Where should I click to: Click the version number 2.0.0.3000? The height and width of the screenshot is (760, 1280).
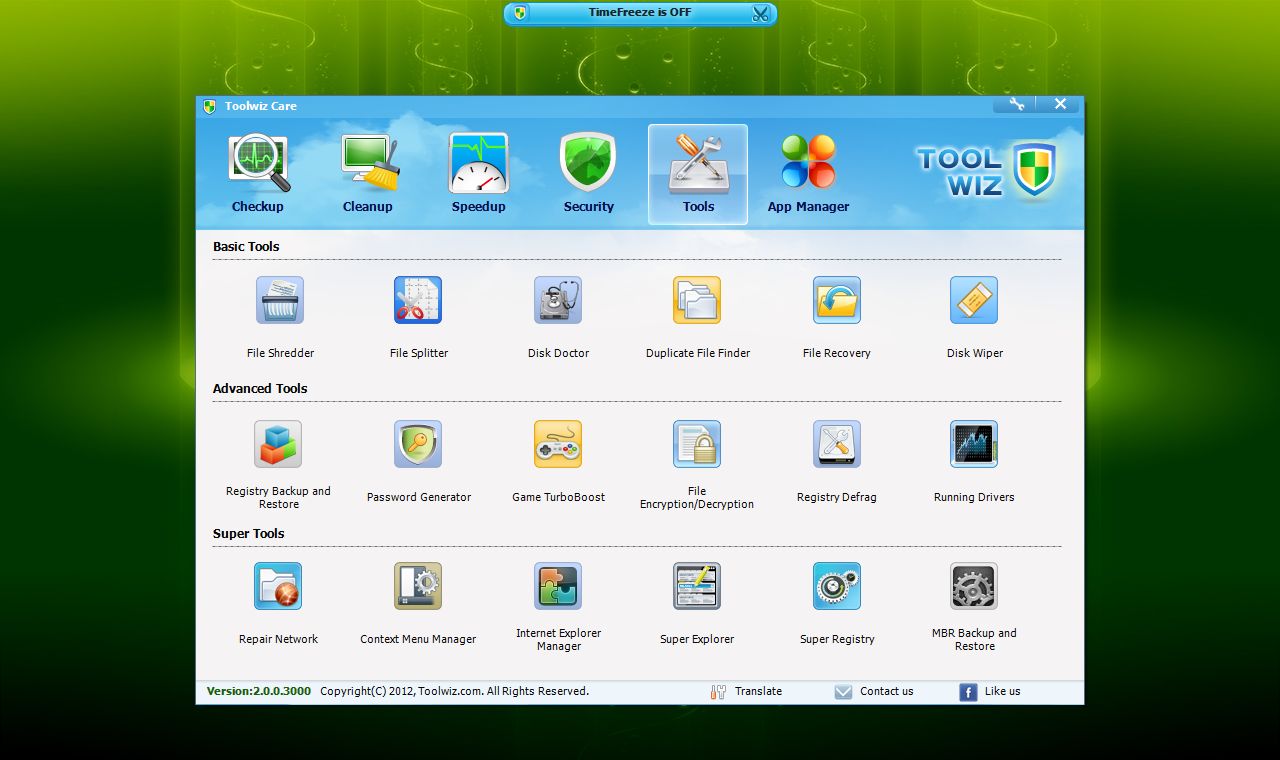click(258, 691)
